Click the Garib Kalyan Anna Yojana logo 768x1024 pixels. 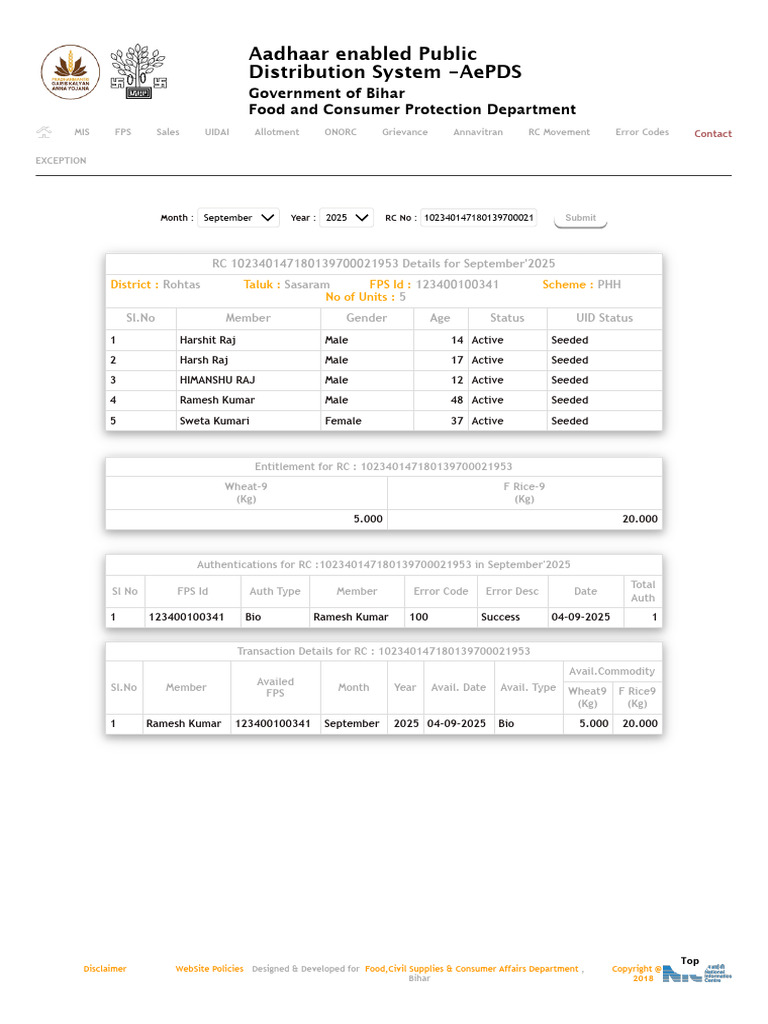tap(71, 72)
